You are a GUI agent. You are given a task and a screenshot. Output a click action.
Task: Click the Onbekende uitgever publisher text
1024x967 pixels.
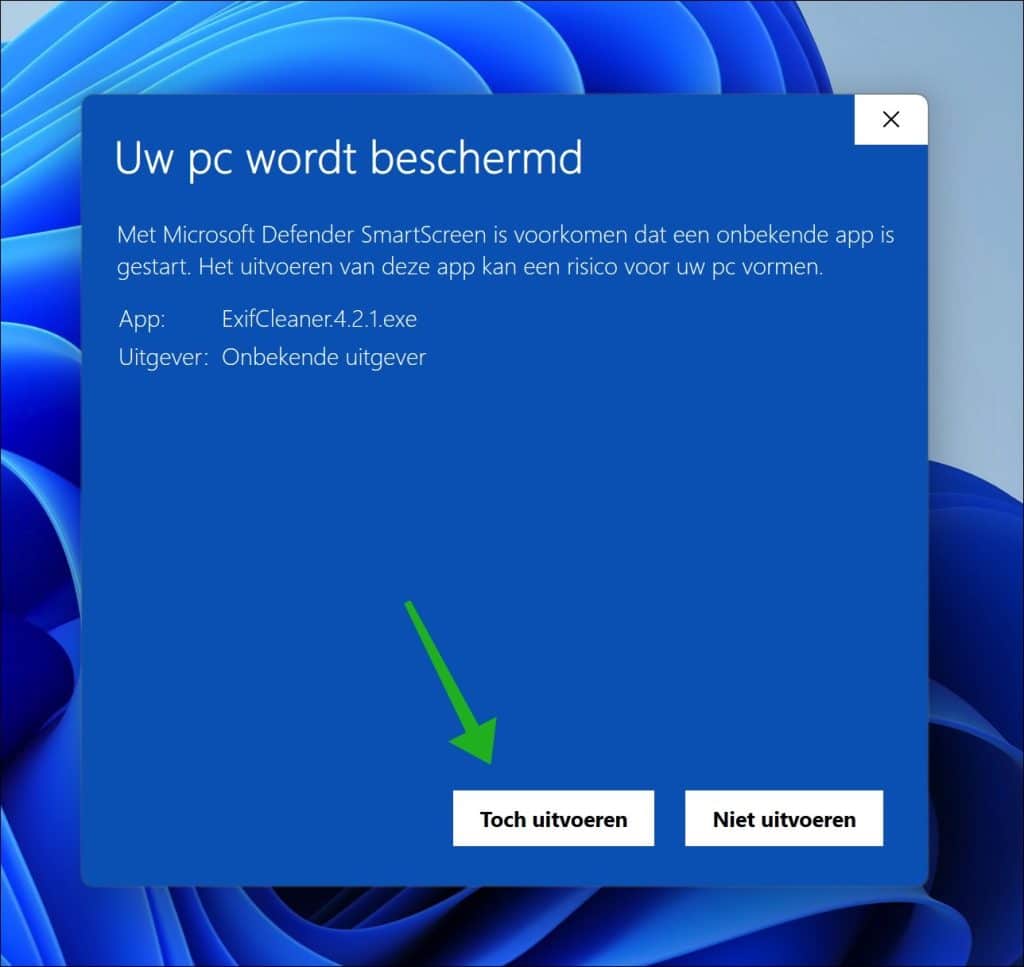[x=324, y=357]
